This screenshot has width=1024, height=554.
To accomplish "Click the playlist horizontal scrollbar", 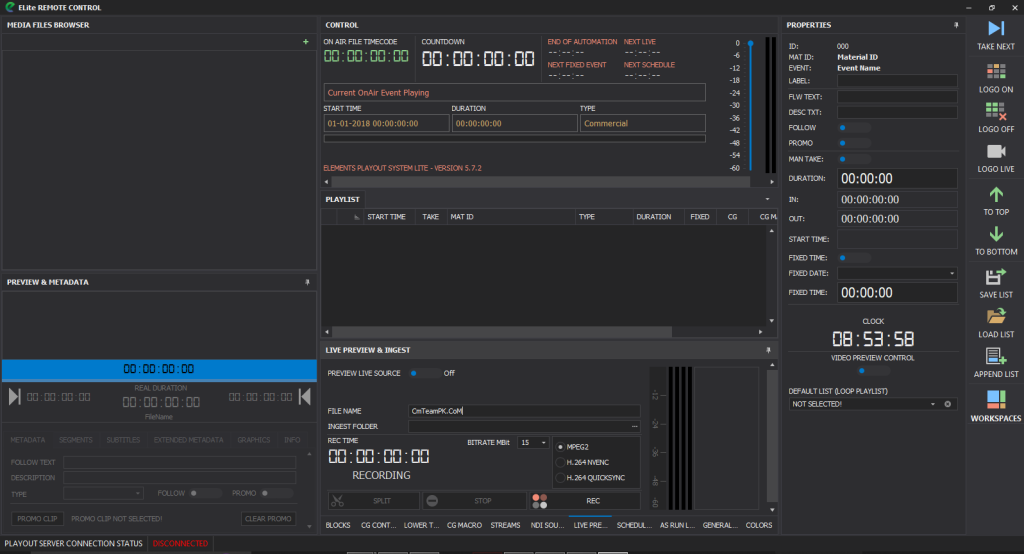I will pos(501,332).
